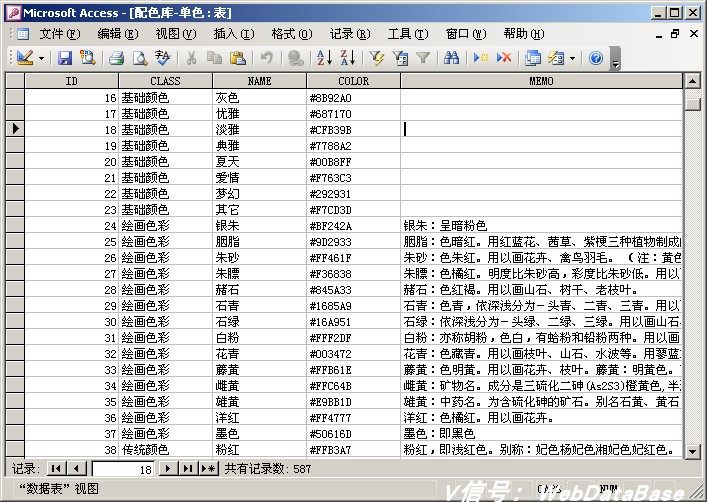Open the 编辑(E) menu
The image size is (707, 502).
tap(118, 34)
